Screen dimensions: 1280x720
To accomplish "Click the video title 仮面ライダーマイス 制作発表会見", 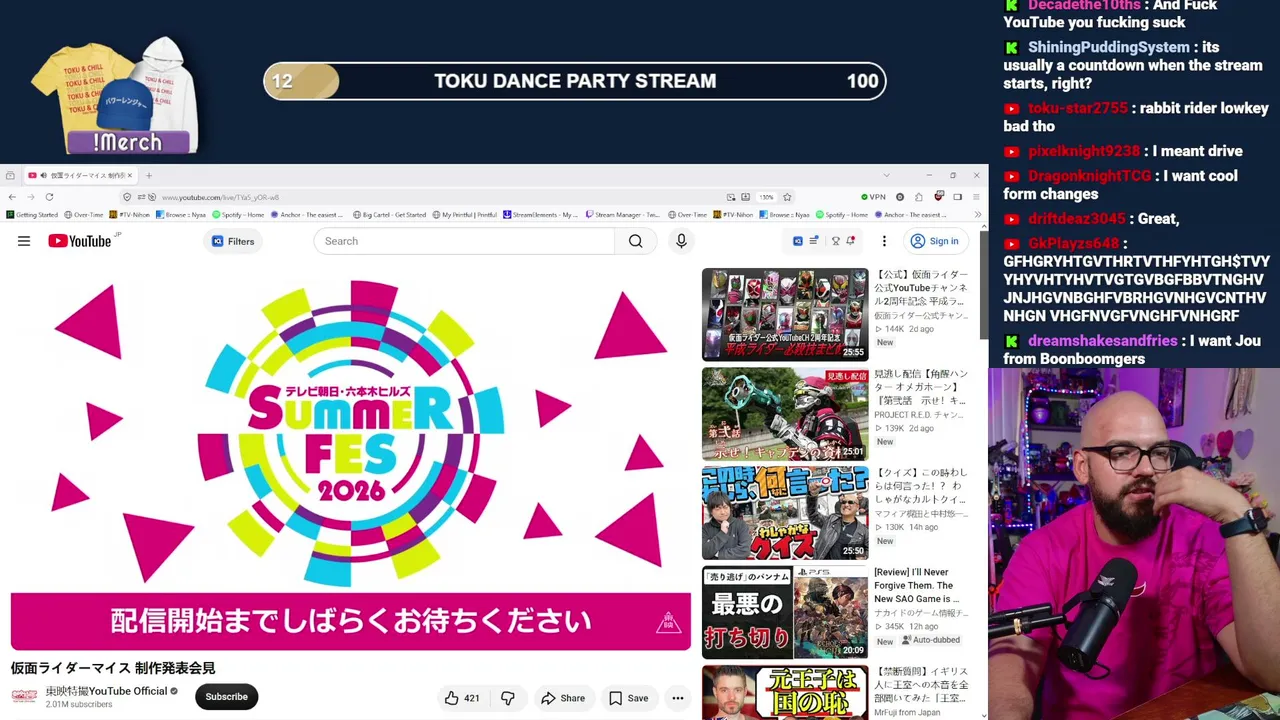I will tap(113, 668).
